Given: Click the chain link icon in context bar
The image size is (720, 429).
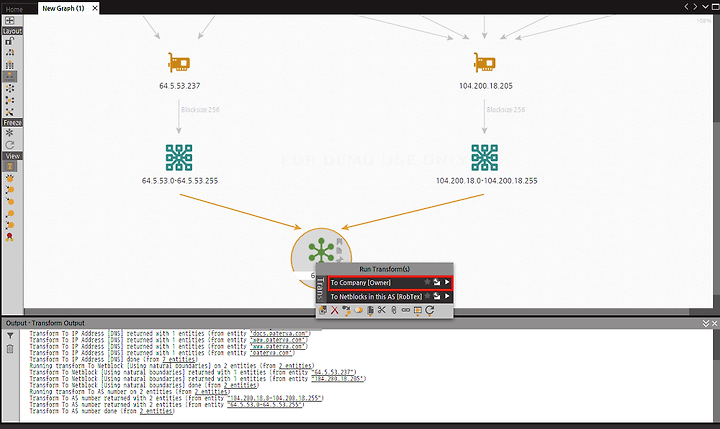Looking at the screenshot, I should pyautogui.click(x=405, y=310).
